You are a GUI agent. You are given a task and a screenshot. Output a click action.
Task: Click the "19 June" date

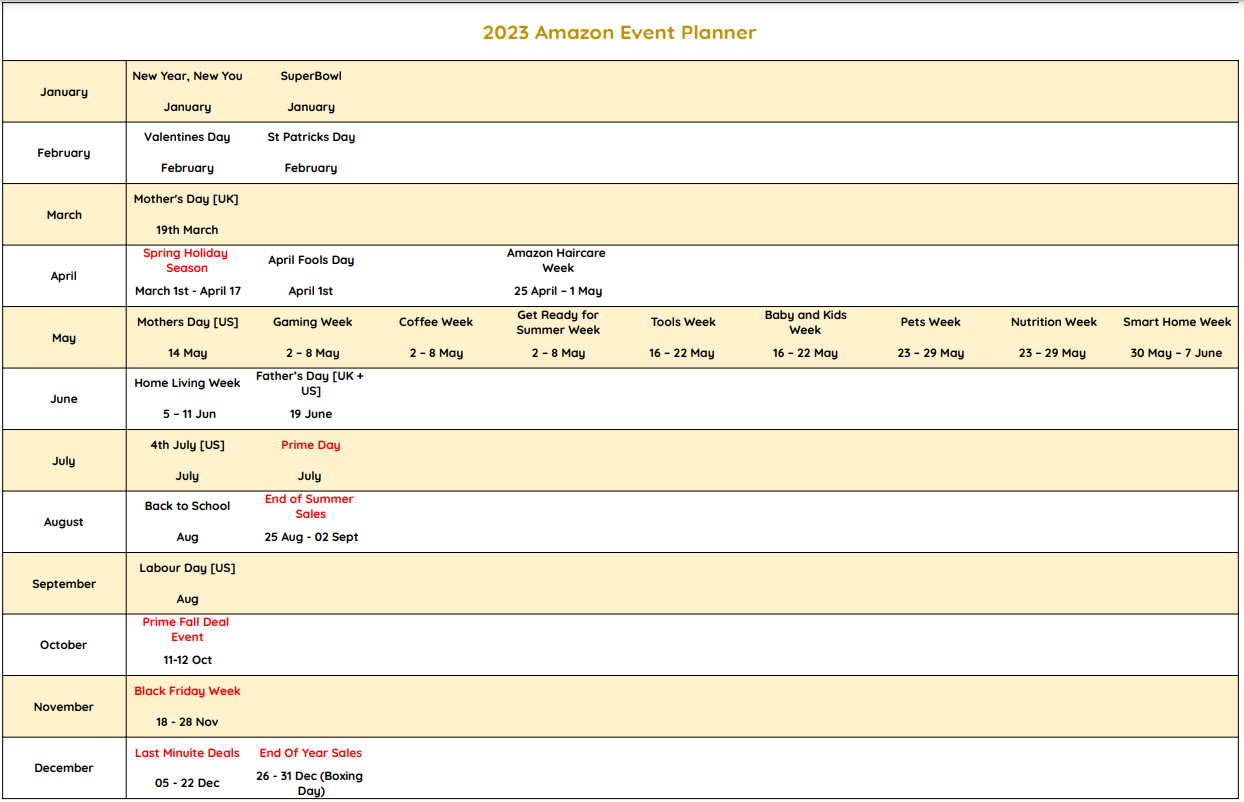point(311,414)
